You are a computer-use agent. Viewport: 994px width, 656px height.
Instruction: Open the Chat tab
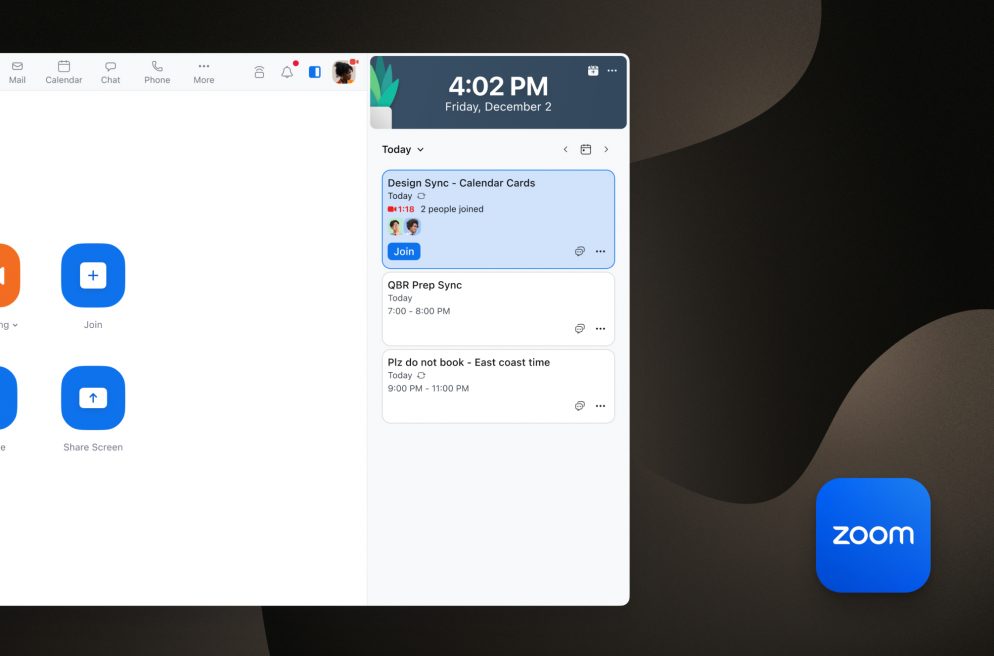(111, 72)
